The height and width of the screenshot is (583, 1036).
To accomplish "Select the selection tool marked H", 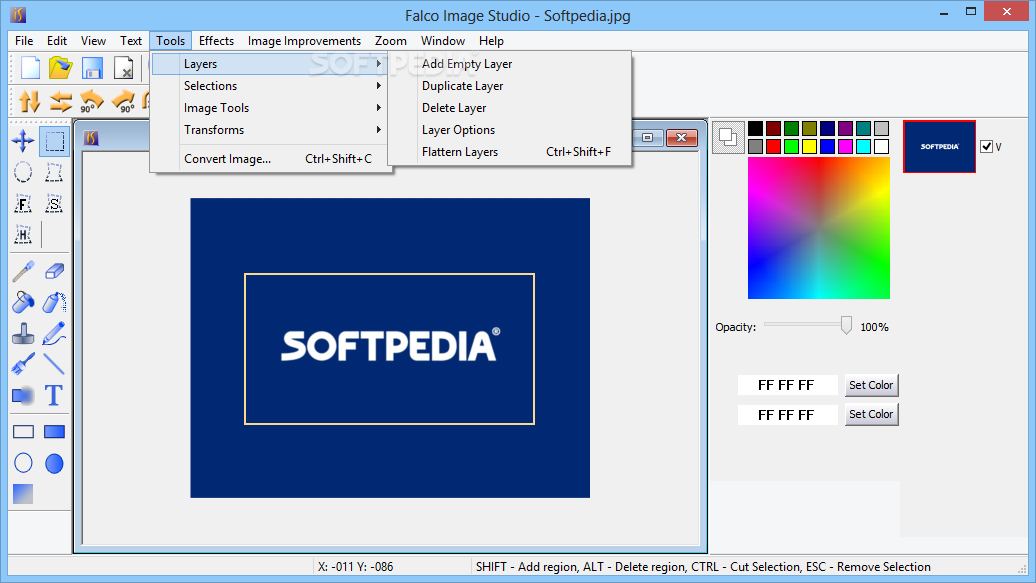I will click(x=23, y=234).
